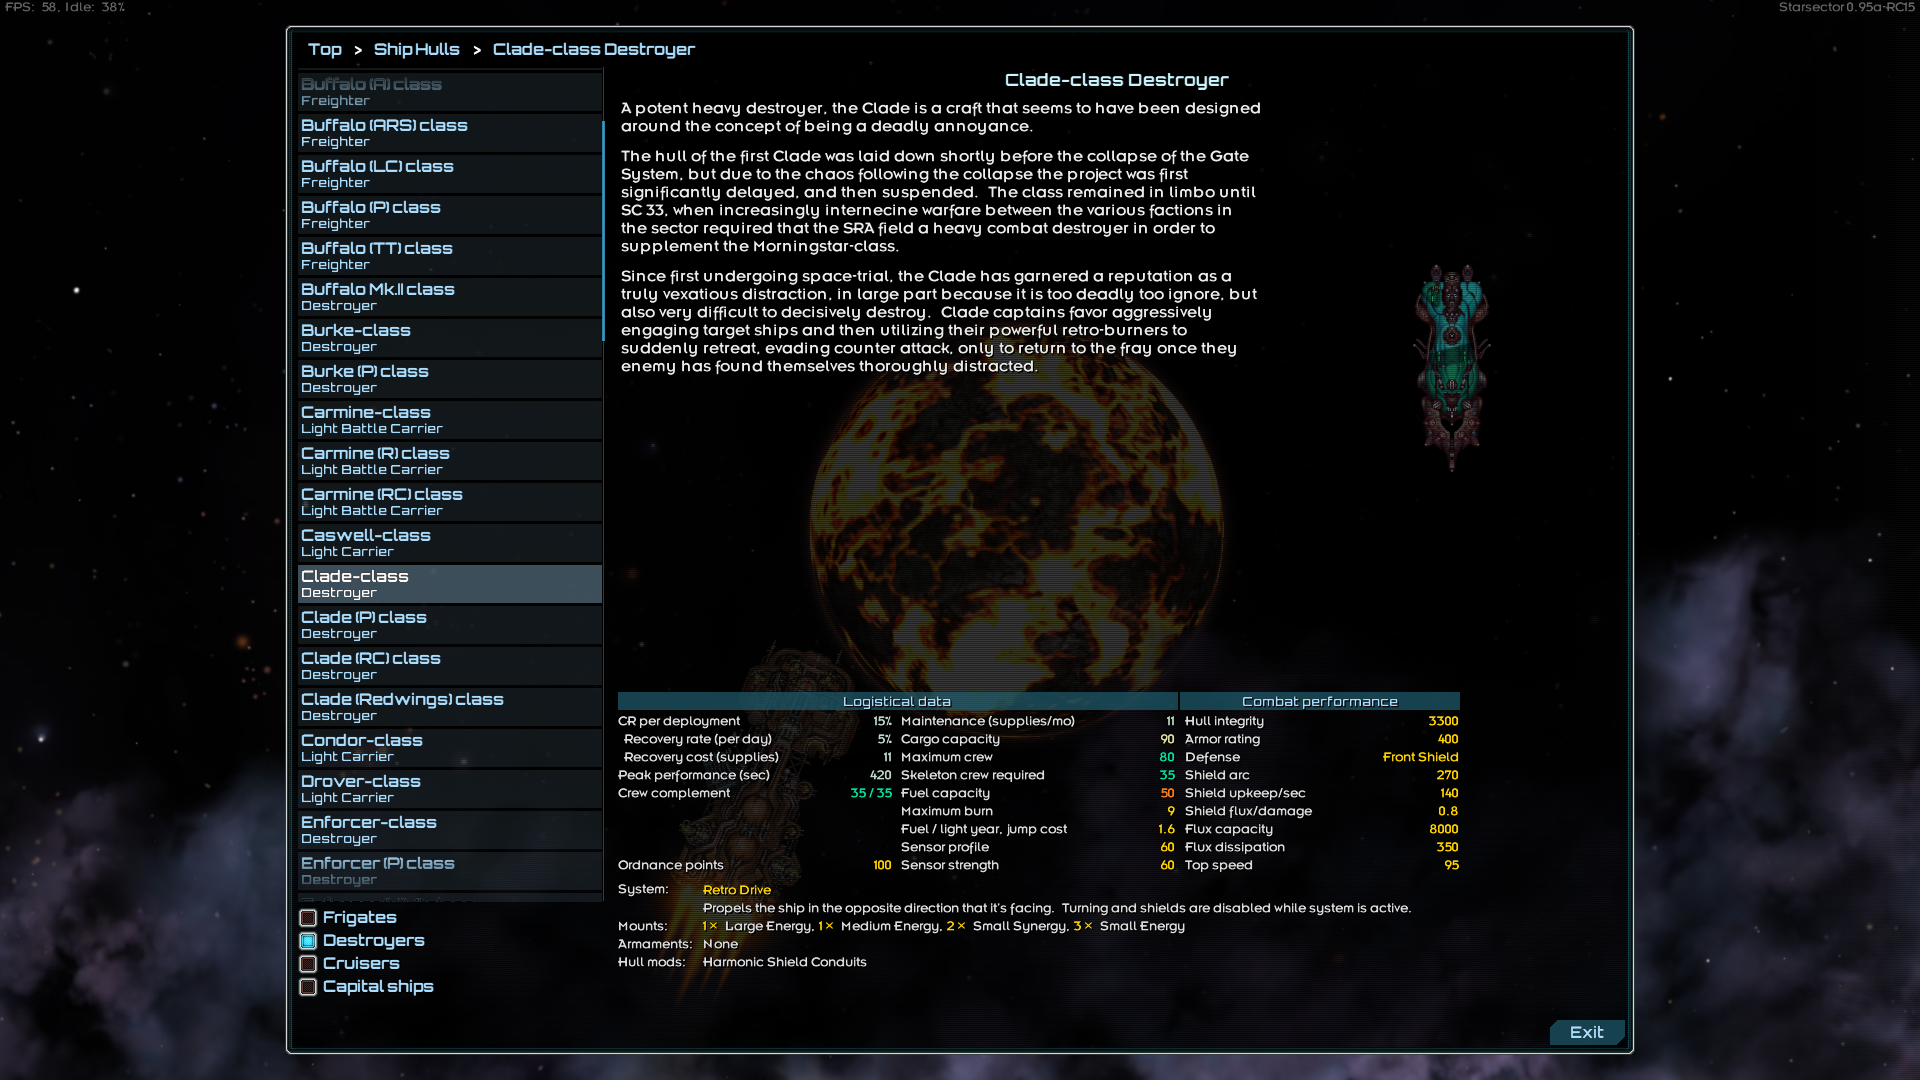This screenshot has width=1920, height=1080.
Task: Uncheck the Destroyers filter checkbox
Action: coord(308,941)
